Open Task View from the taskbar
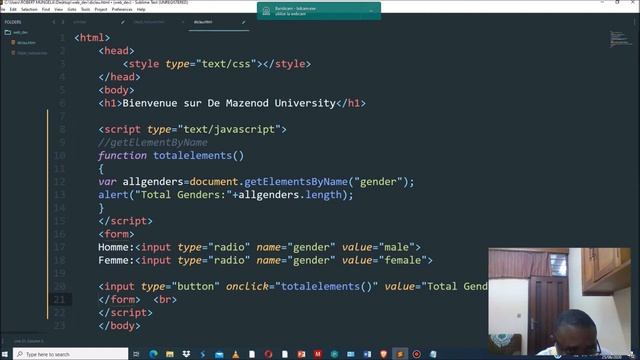 pos(136,354)
